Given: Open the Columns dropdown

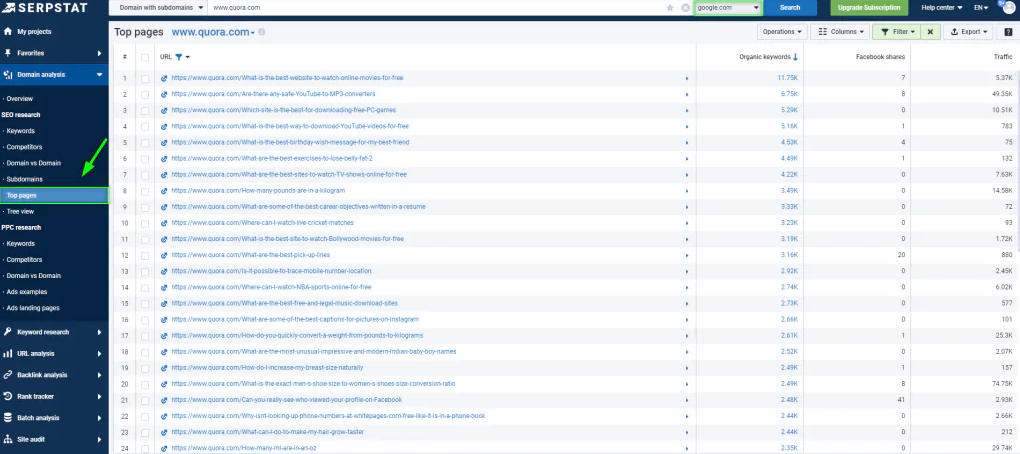Looking at the screenshot, I should pos(838,32).
